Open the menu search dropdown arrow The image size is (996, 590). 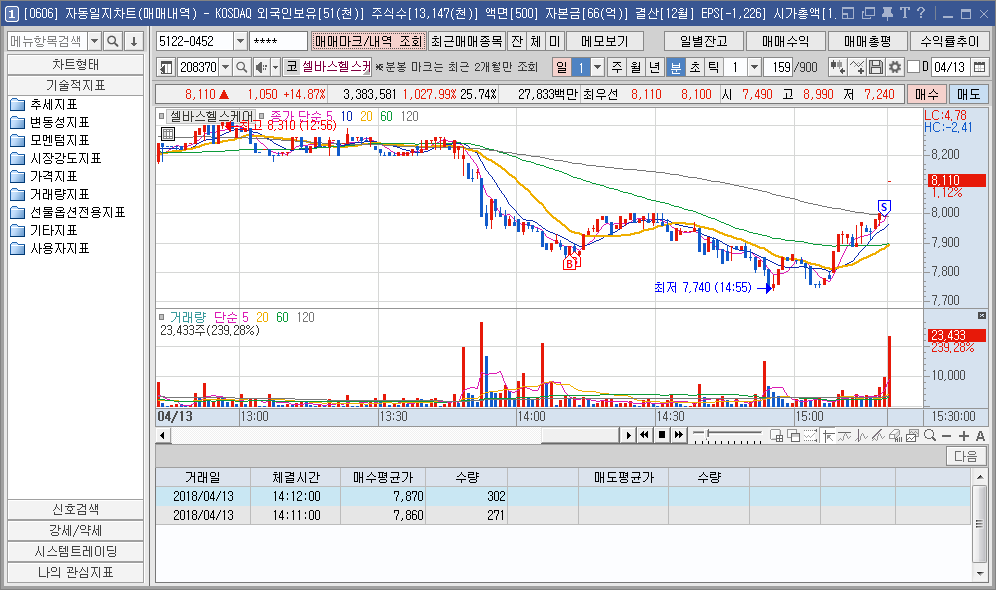94,41
